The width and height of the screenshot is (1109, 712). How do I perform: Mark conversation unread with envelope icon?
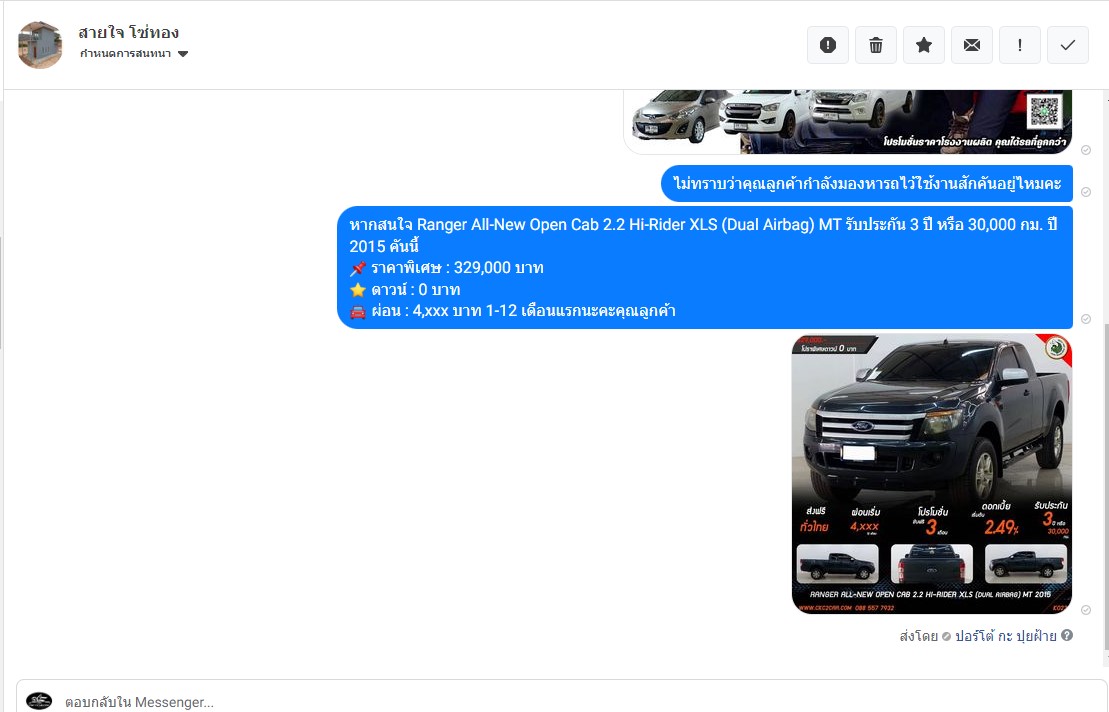(x=972, y=45)
